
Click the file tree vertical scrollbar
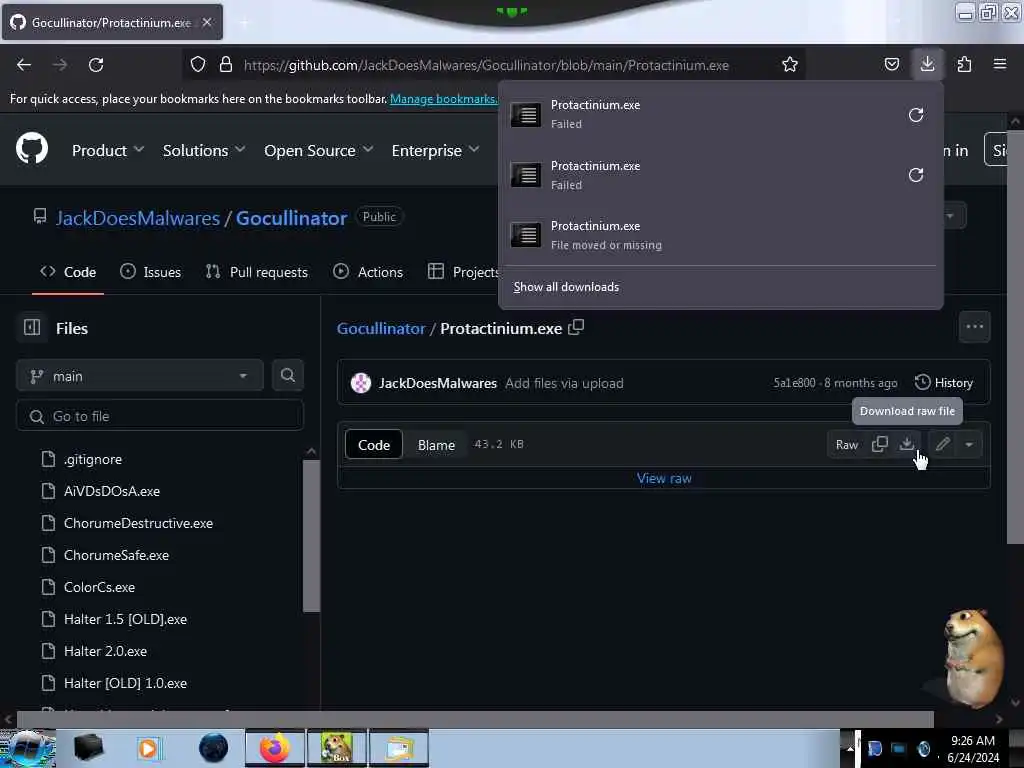312,536
